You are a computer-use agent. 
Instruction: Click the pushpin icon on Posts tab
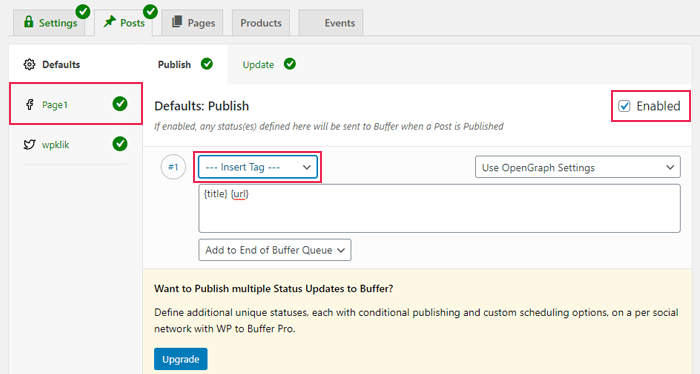[x=109, y=22]
